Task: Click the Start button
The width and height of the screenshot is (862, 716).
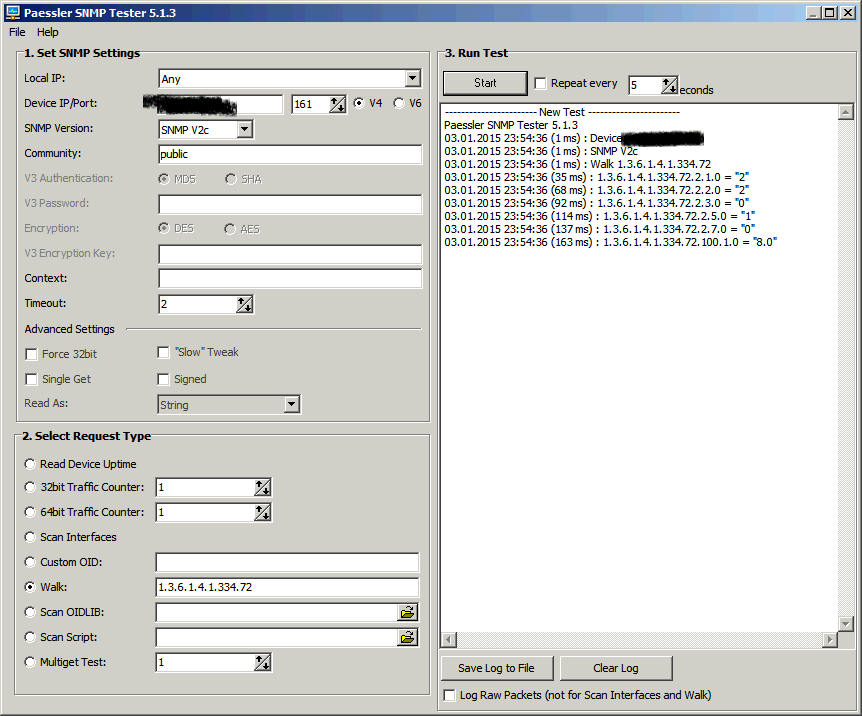Action: (x=485, y=83)
